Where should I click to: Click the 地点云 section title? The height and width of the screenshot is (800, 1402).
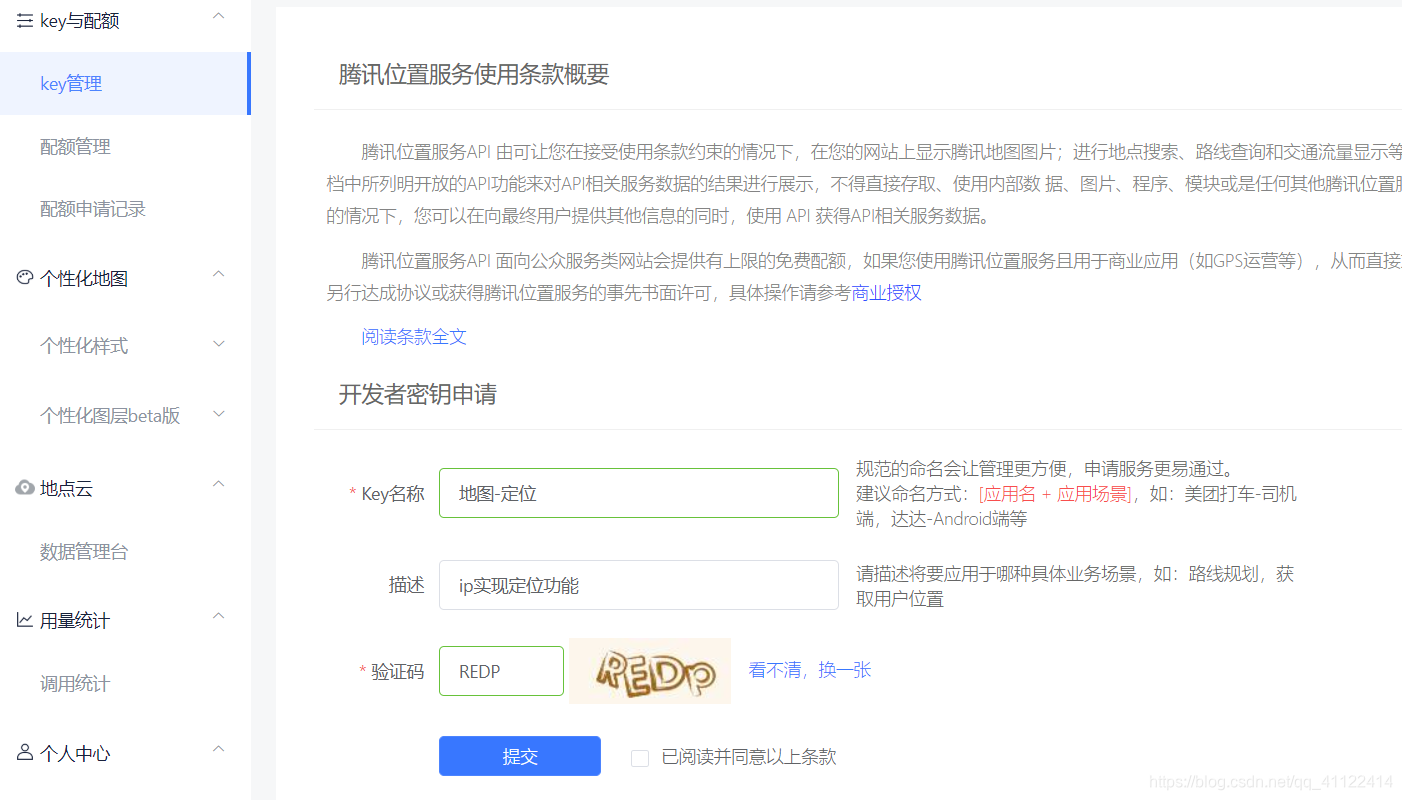66,489
